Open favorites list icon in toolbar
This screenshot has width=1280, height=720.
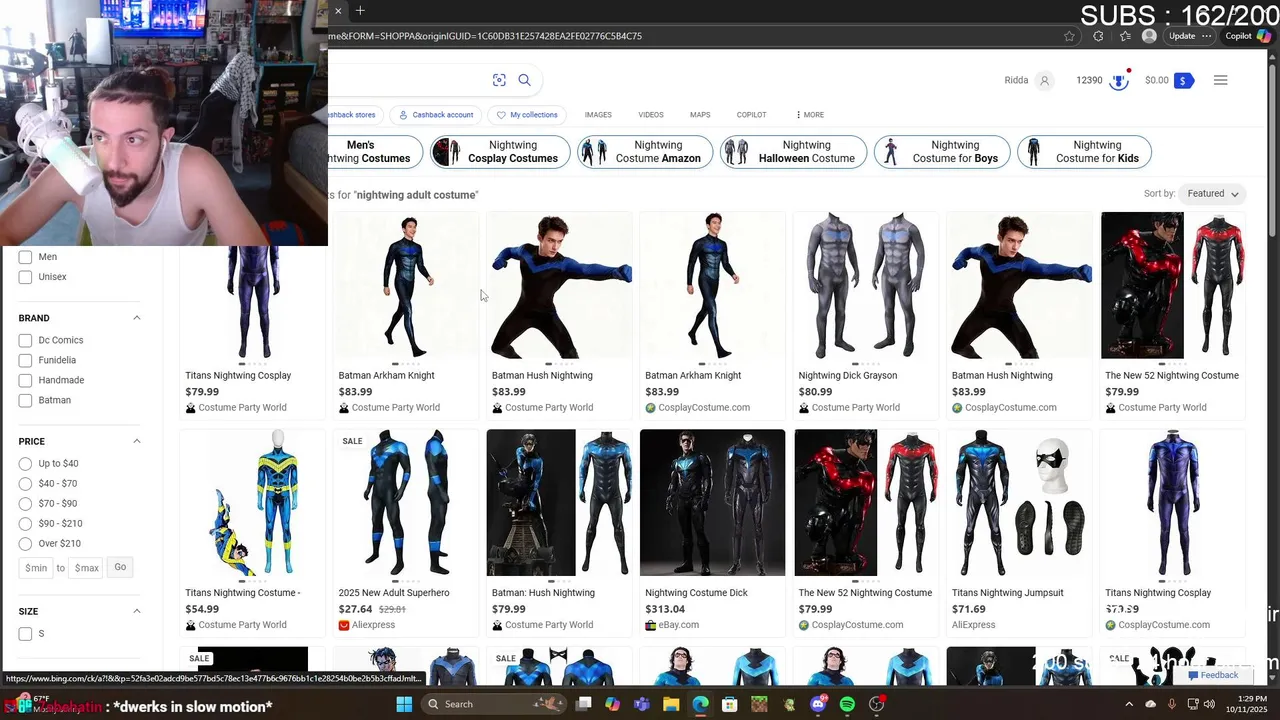coord(1125,36)
